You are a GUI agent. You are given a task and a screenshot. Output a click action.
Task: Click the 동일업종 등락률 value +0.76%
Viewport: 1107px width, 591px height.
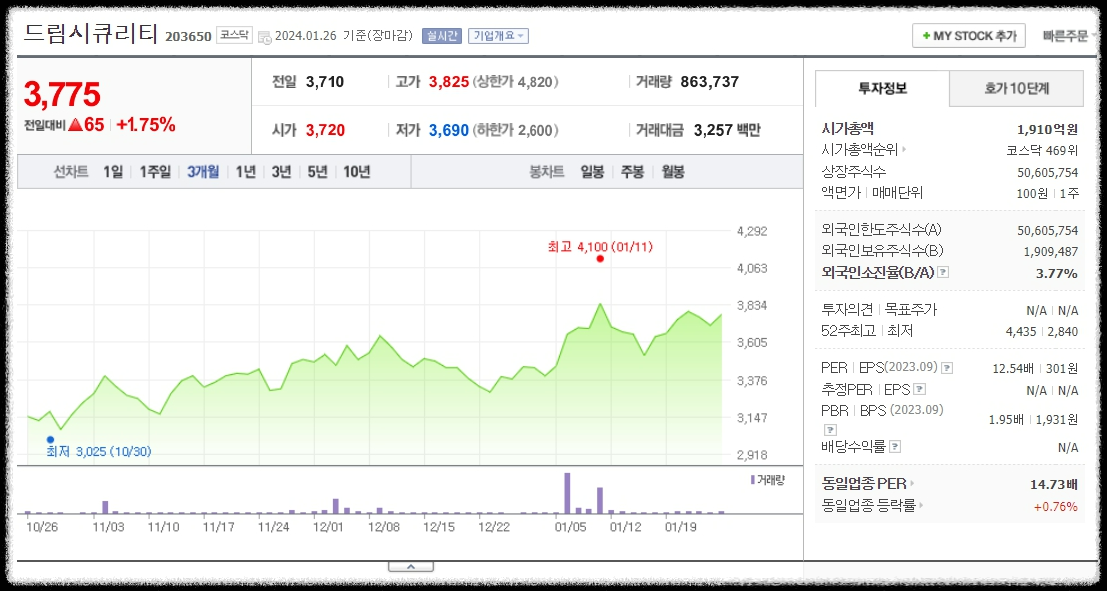point(1055,506)
